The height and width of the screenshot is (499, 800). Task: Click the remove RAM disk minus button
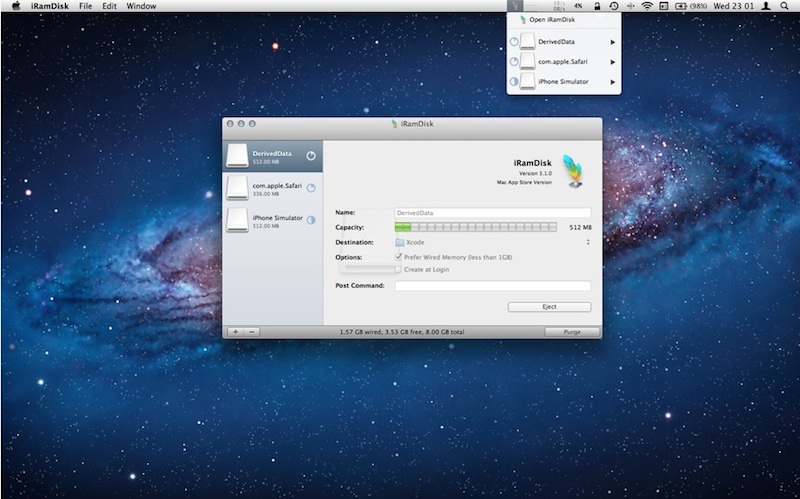[x=251, y=331]
